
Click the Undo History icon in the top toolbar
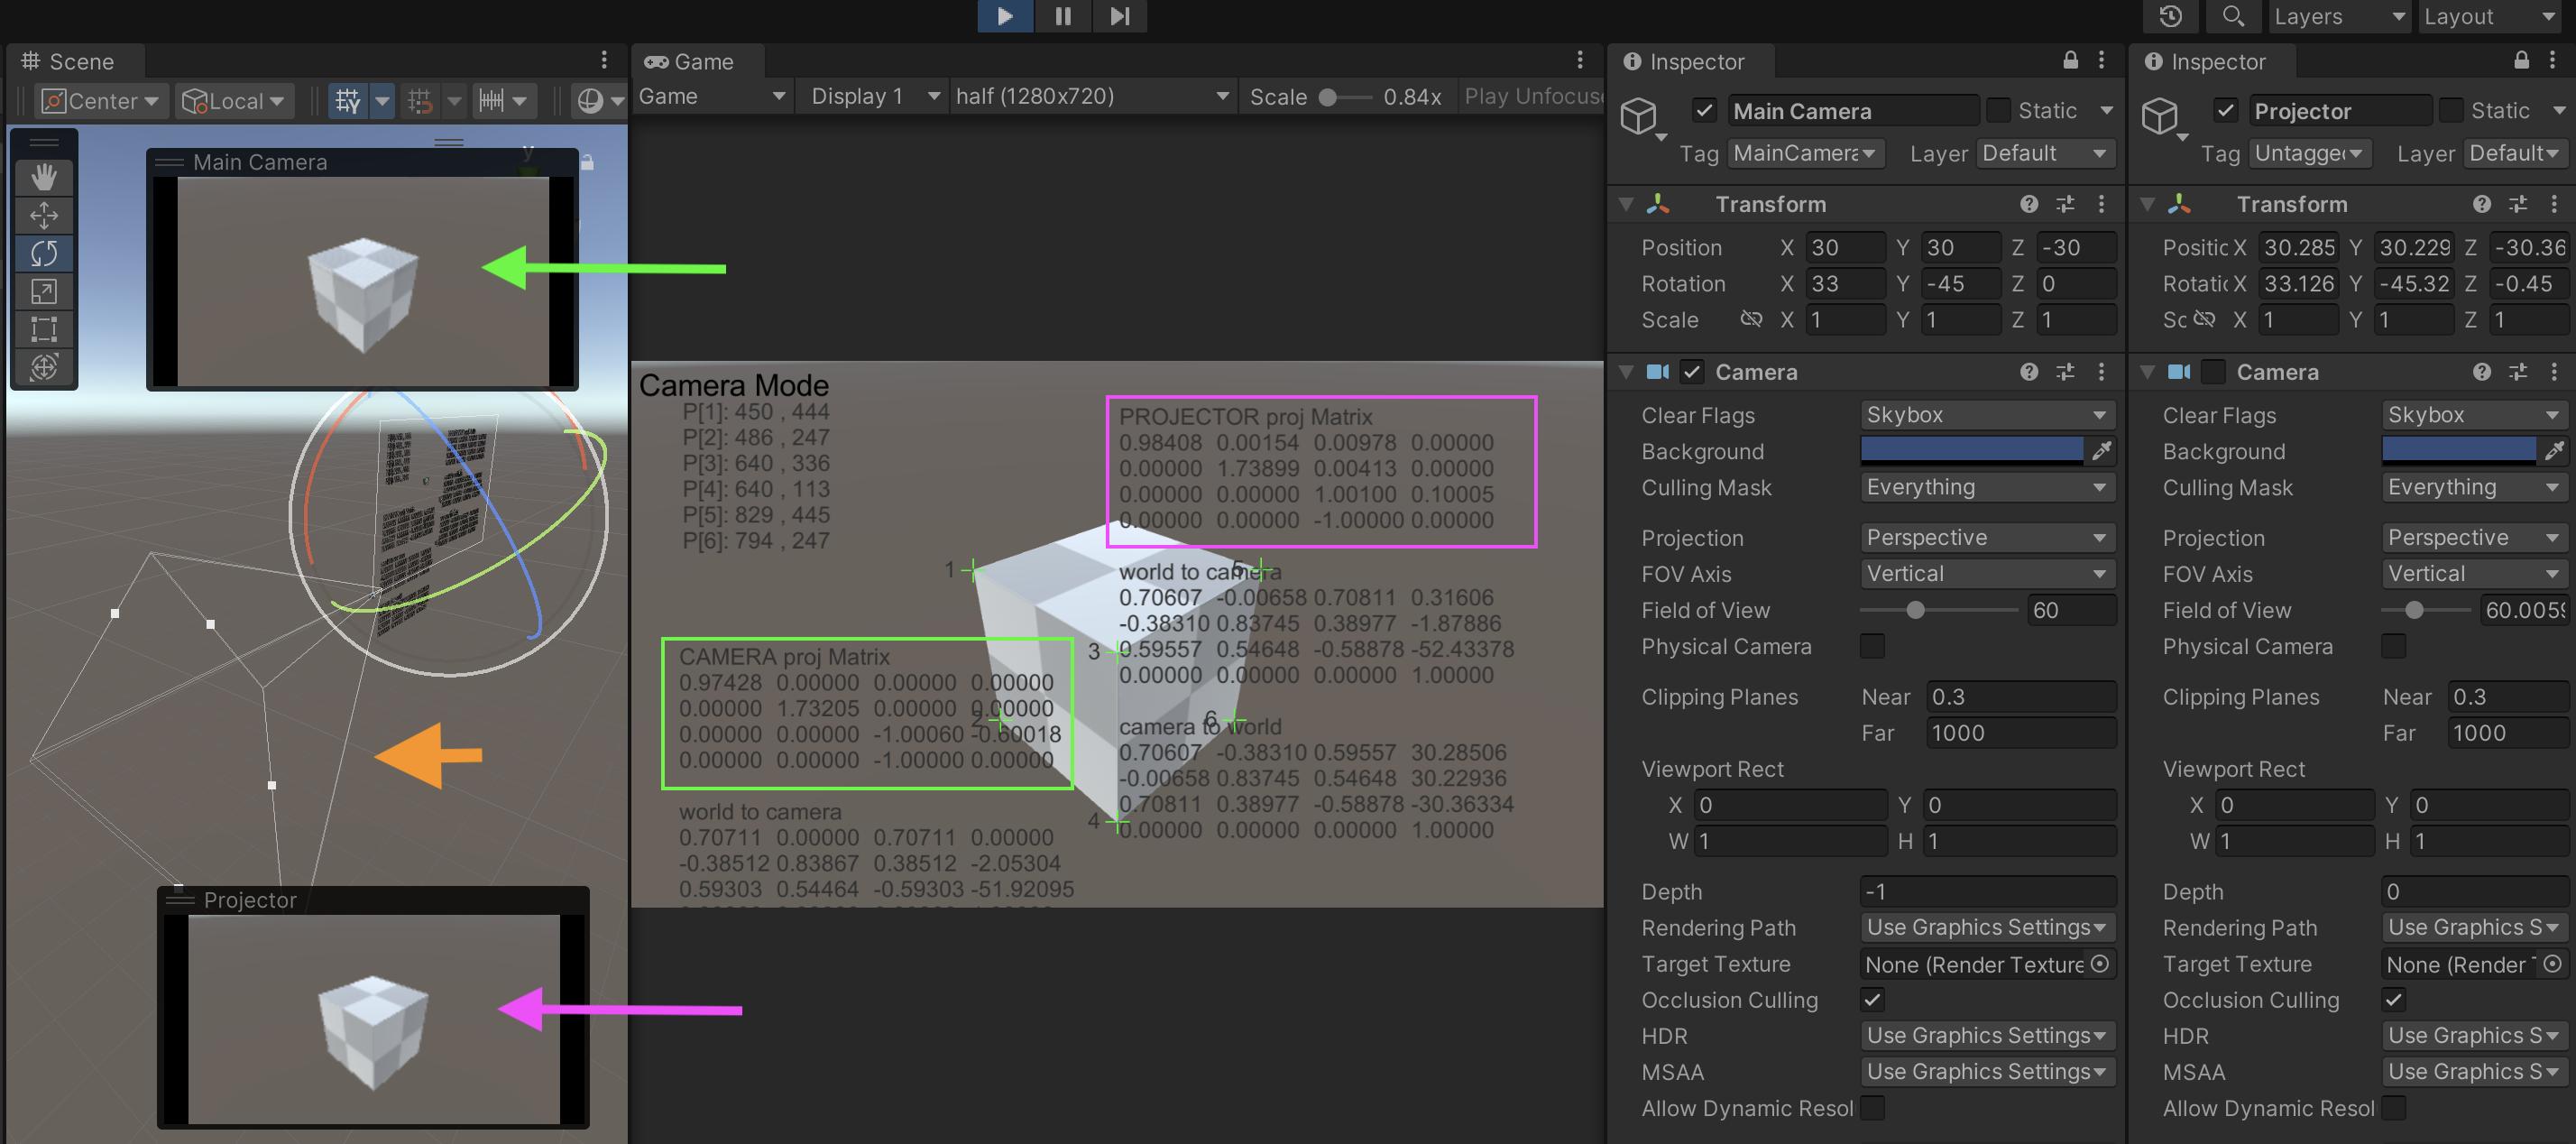(x=2169, y=16)
